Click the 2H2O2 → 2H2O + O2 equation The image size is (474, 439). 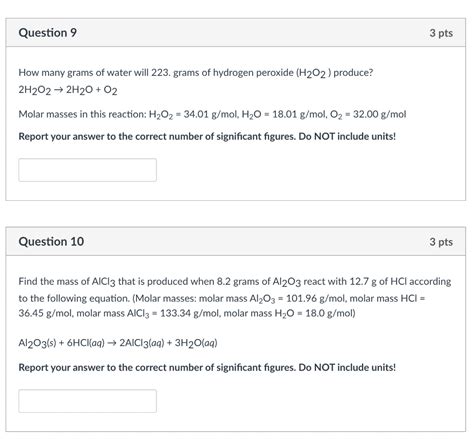pyautogui.click(x=68, y=90)
